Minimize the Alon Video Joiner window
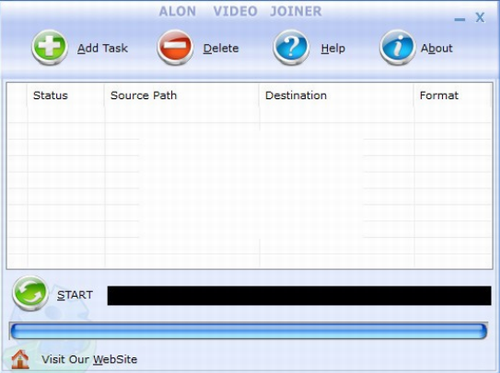Viewport: 500px width, 373px height. tap(460, 19)
